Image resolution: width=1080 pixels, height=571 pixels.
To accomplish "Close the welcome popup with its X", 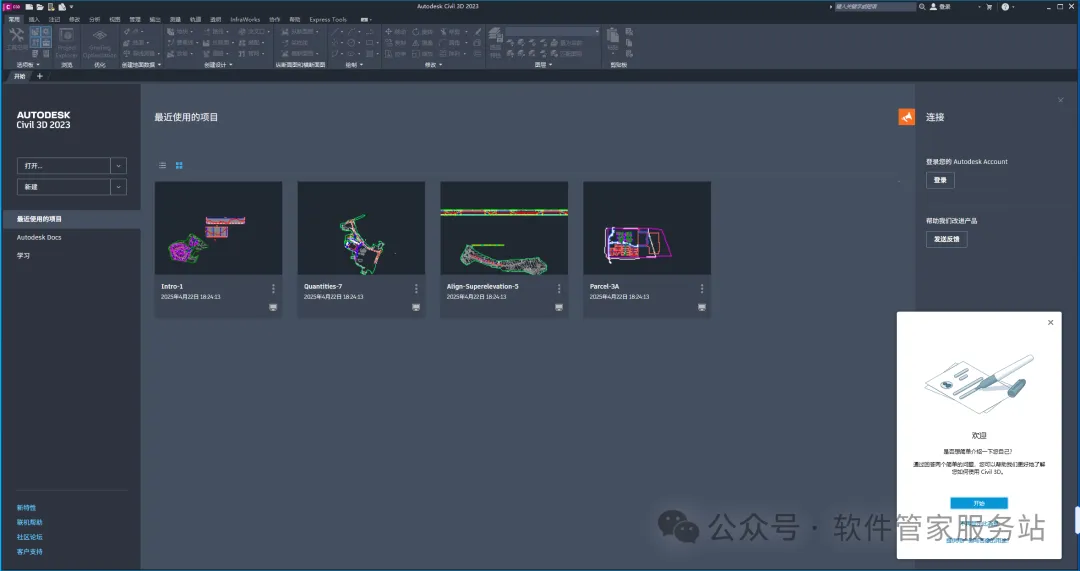I will 1050,322.
